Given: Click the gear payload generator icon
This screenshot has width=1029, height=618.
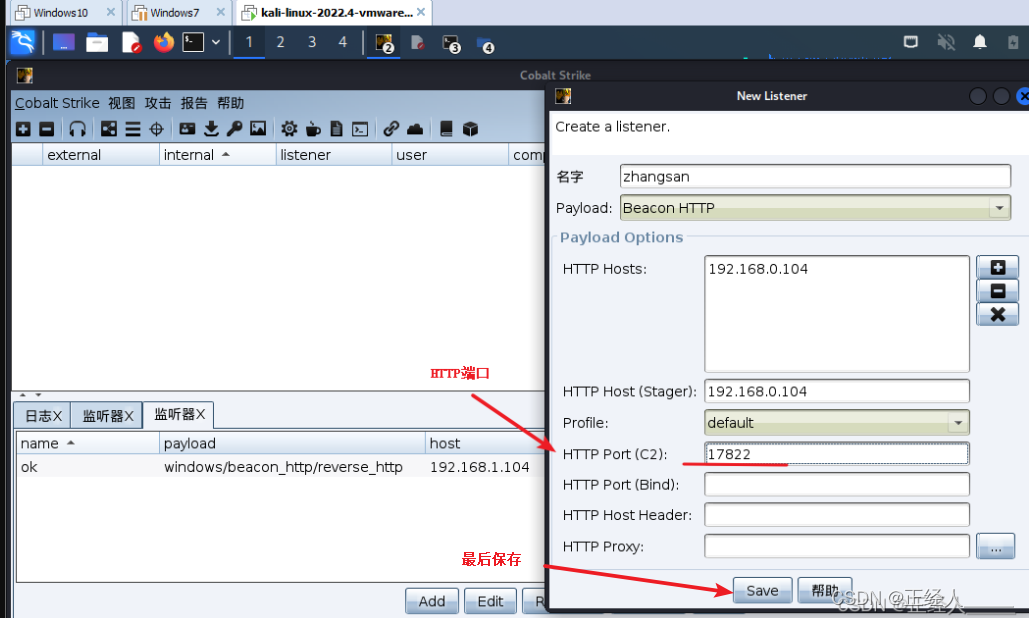Looking at the screenshot, I should tap(289, 129).
